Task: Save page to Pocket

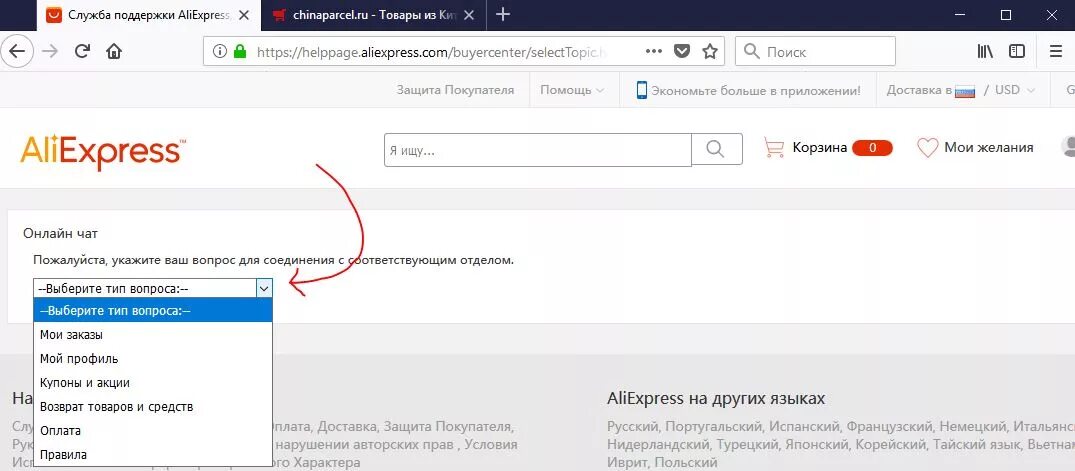Action: (x=681, y=51)
